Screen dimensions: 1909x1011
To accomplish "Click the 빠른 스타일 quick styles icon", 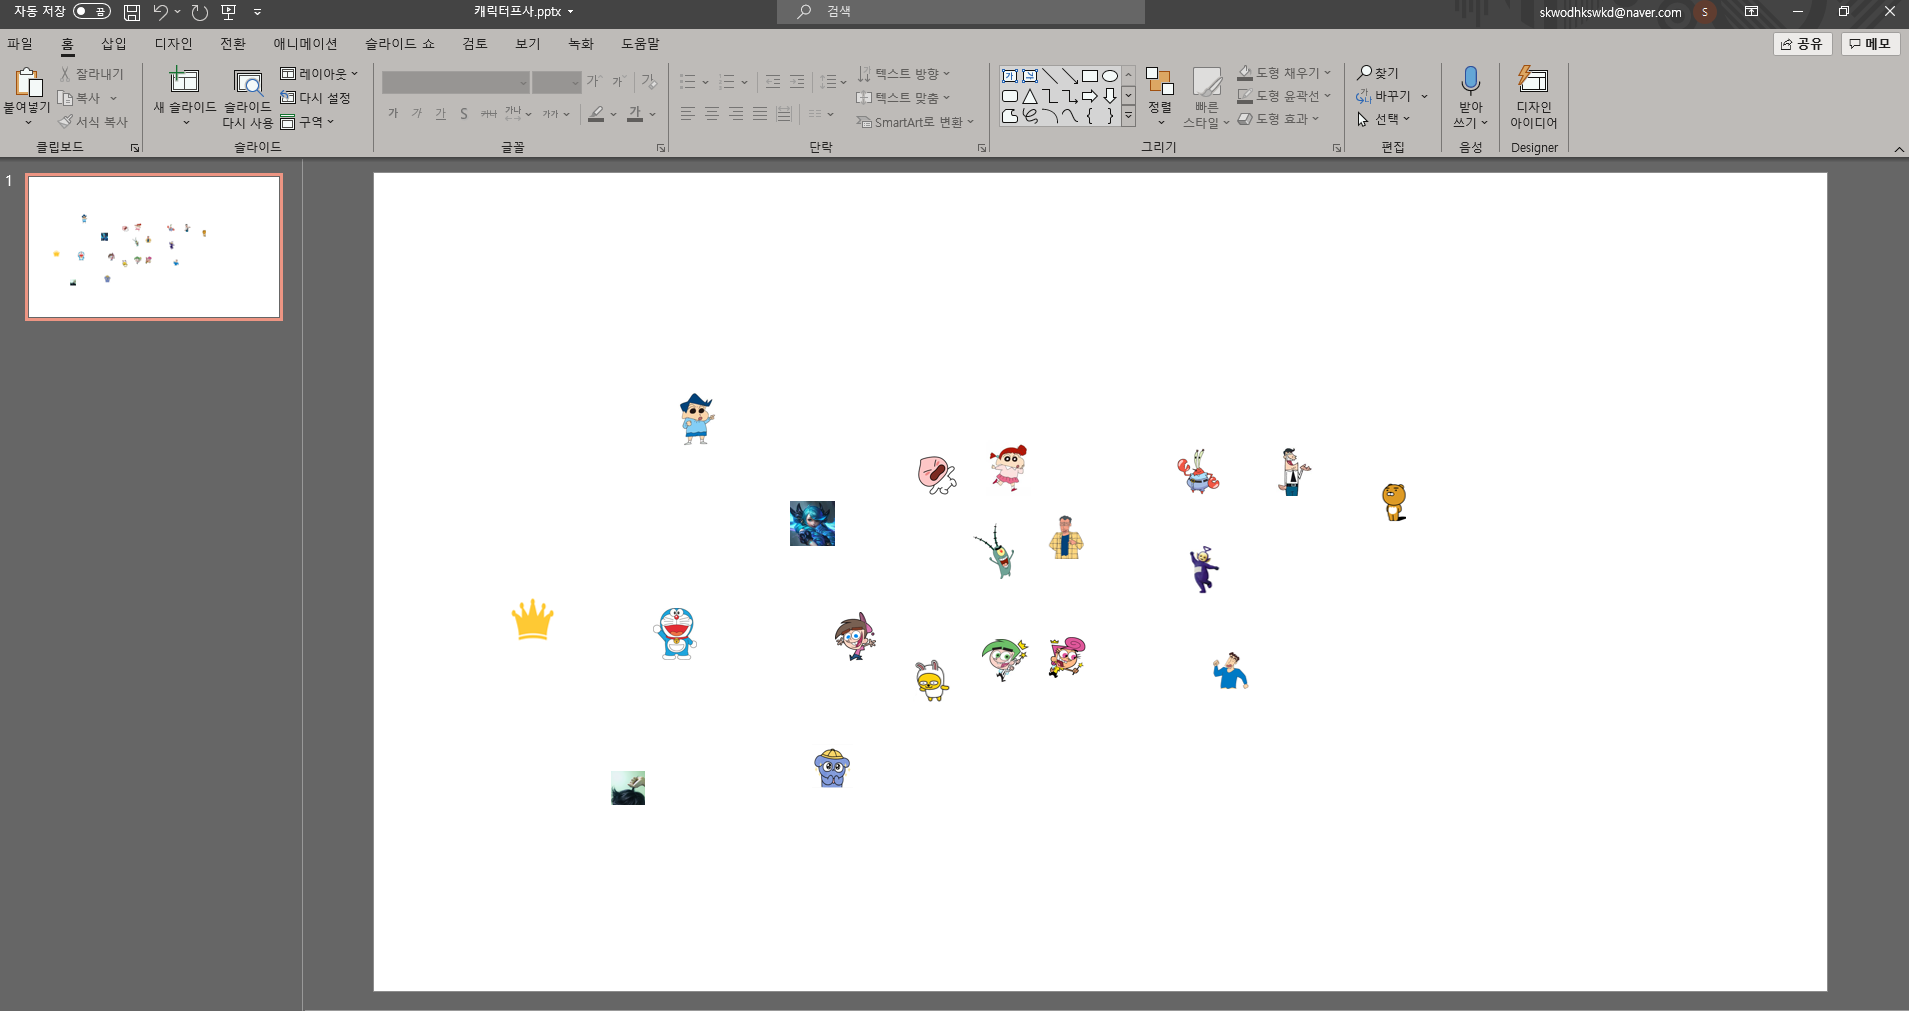I will [x=1207, y=82].
